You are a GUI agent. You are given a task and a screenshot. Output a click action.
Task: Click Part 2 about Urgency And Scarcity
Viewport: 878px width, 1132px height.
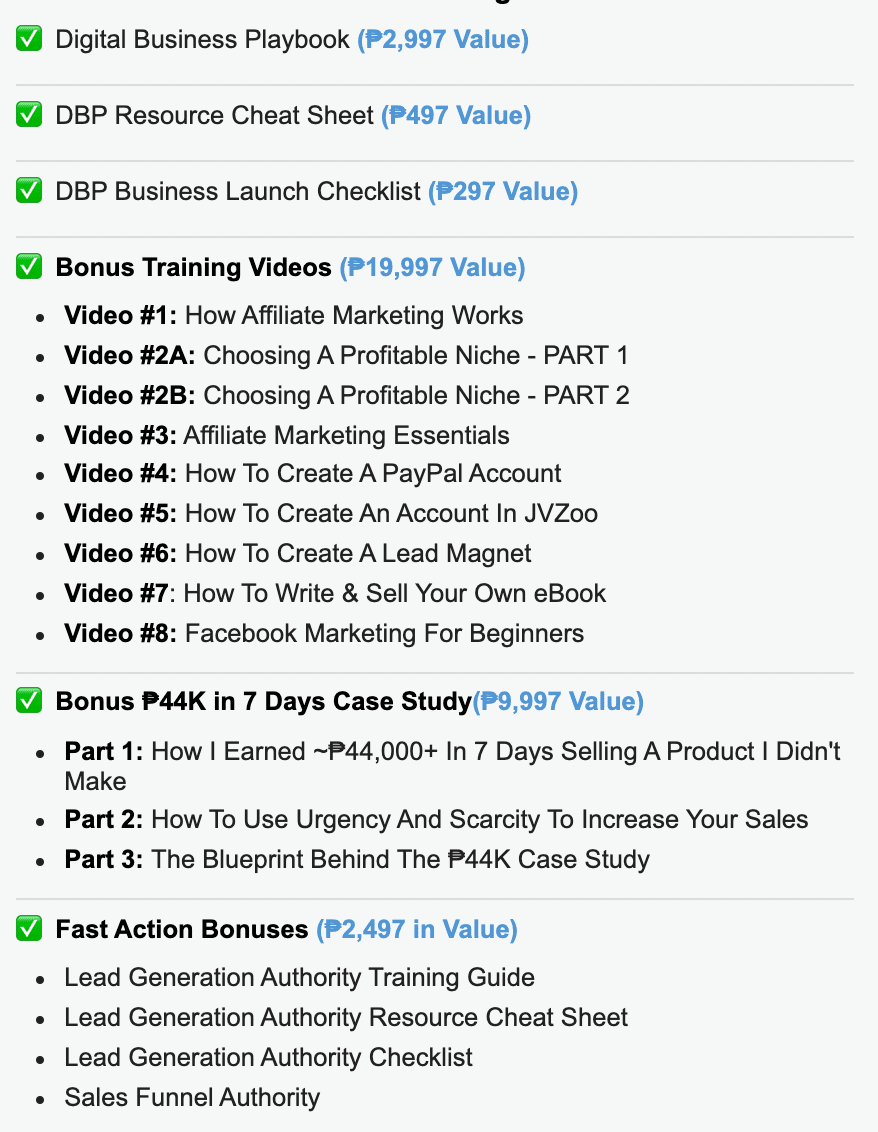pos(436,819)
